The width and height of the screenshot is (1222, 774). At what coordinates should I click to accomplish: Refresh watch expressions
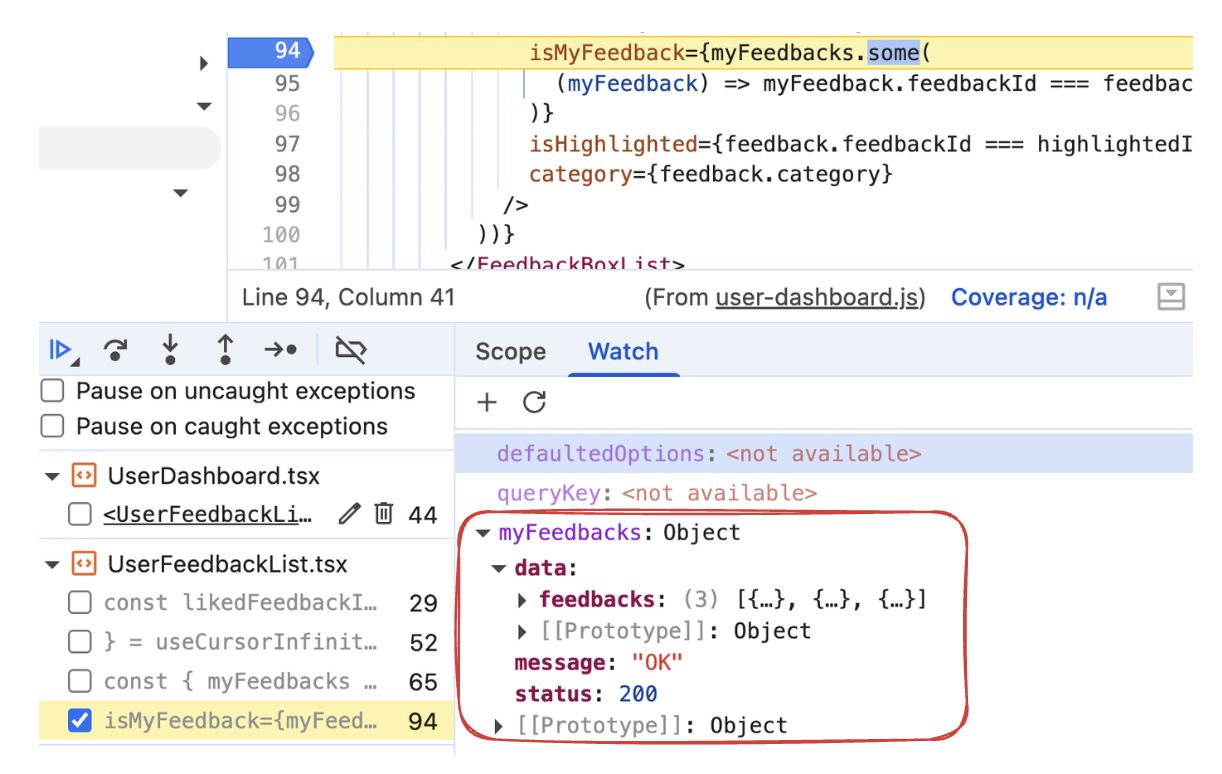pyautogui.click(x=535, y=402)
